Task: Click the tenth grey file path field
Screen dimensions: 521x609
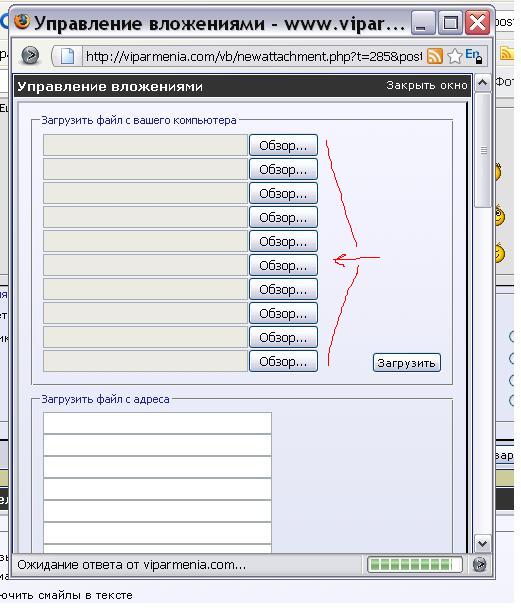Action: click(145, 362)
